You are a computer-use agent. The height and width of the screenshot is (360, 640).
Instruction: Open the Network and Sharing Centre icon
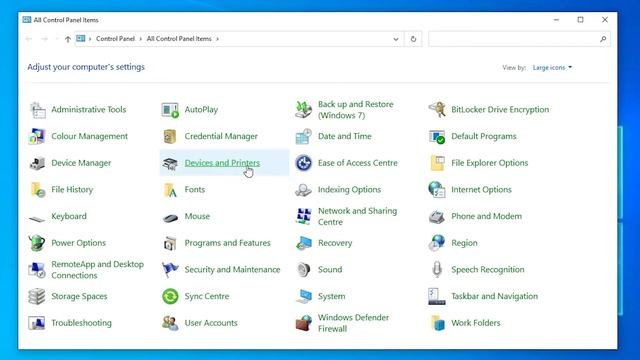tap(303, 216)
